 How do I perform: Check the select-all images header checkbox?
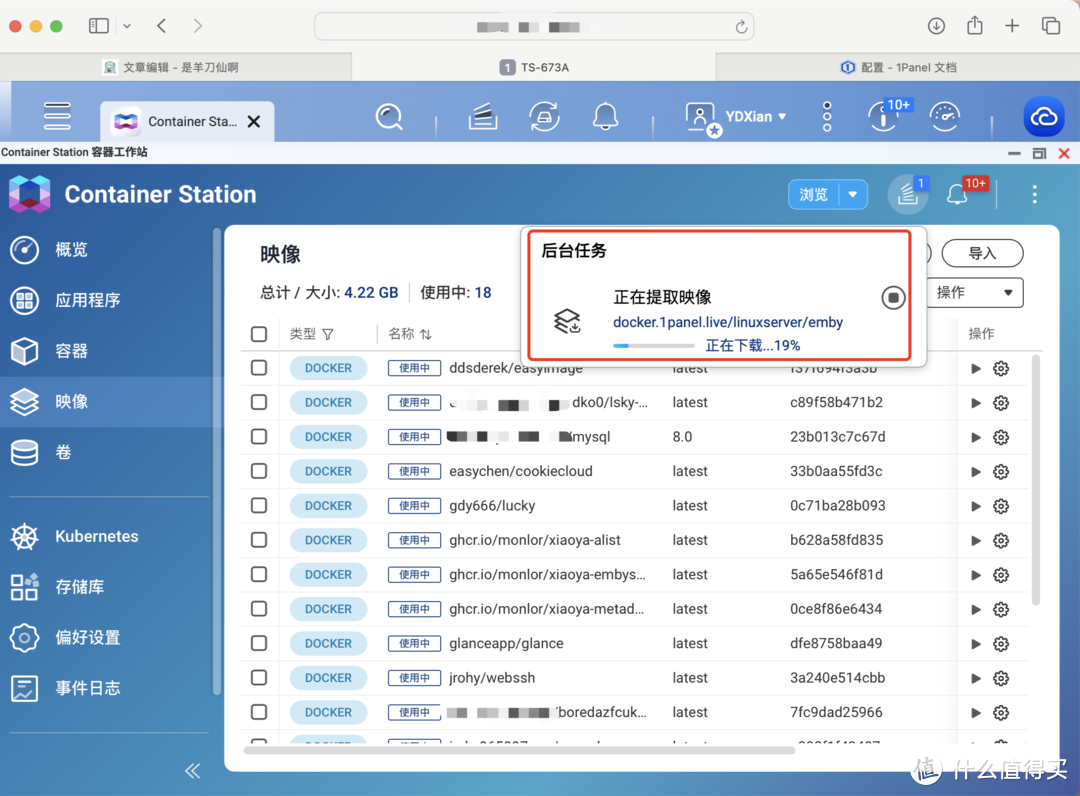[x=259, y=334]
